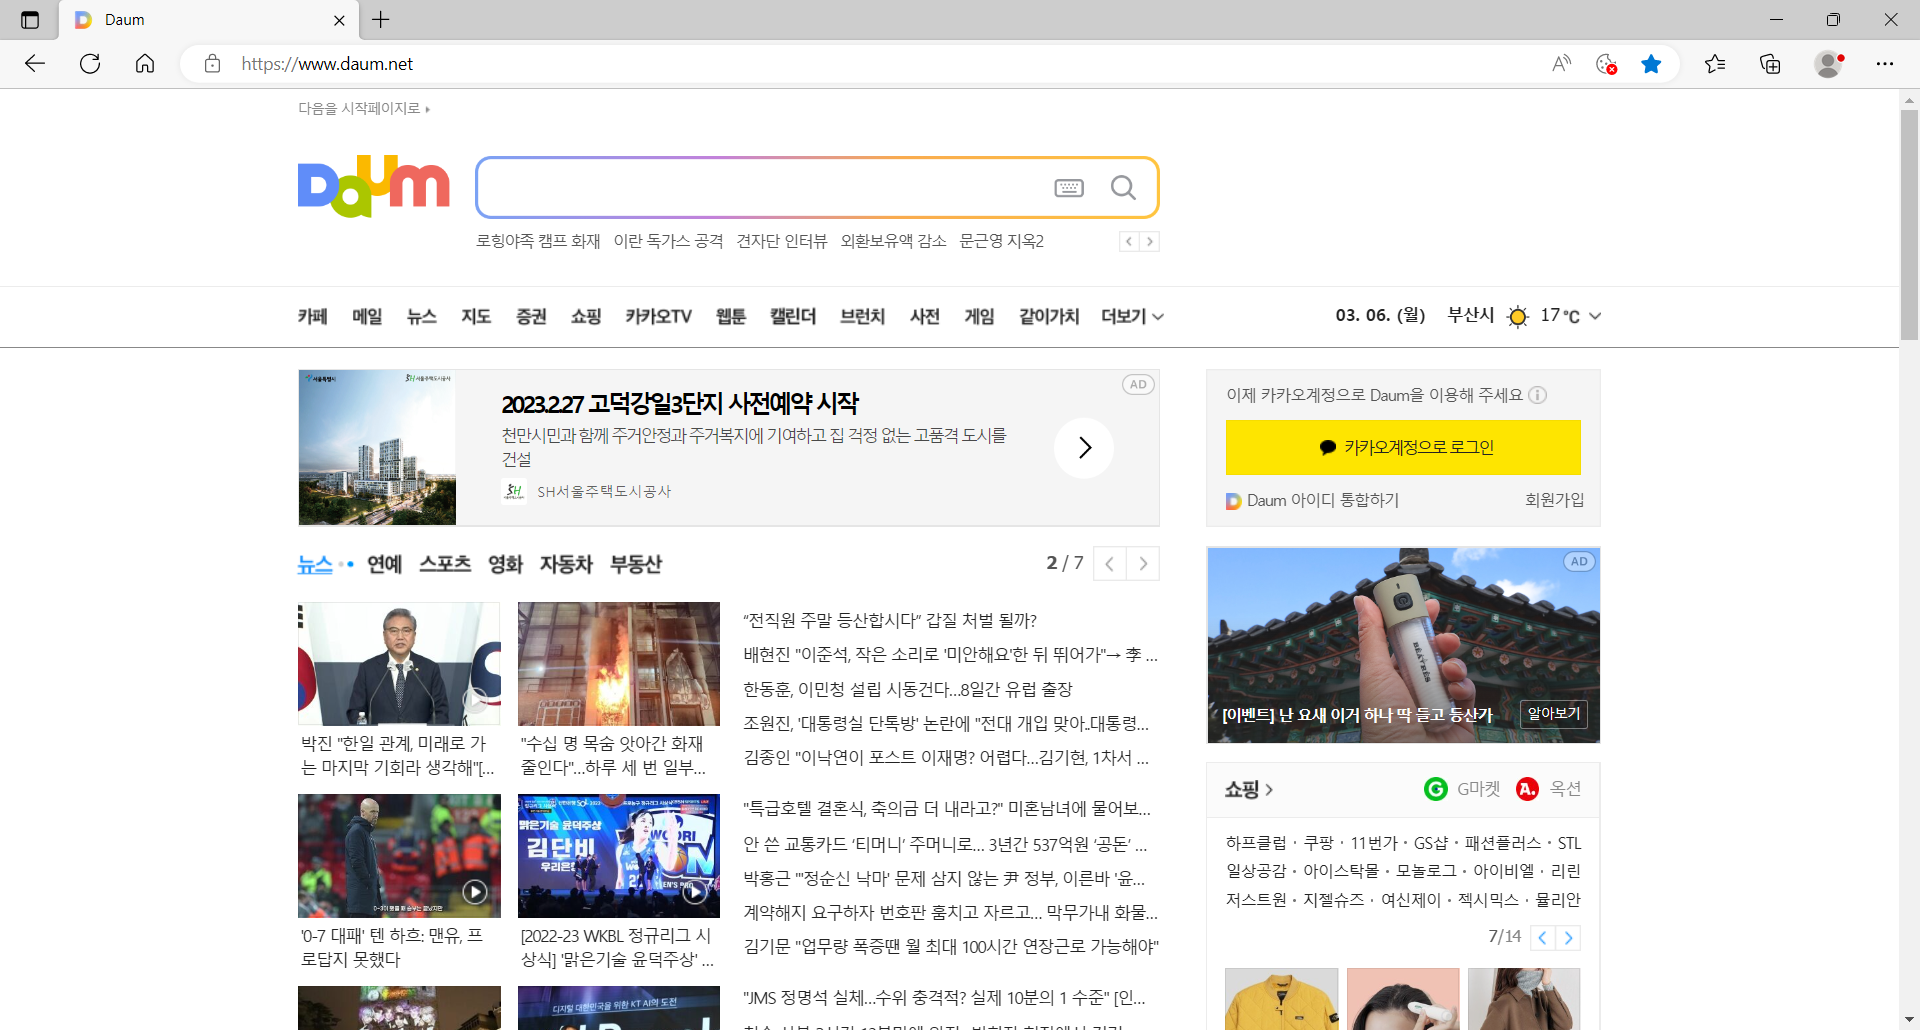Open trending keyword 문근영 지옥2
The height and width of the screenshot is (1030, 1920).
1001,241
